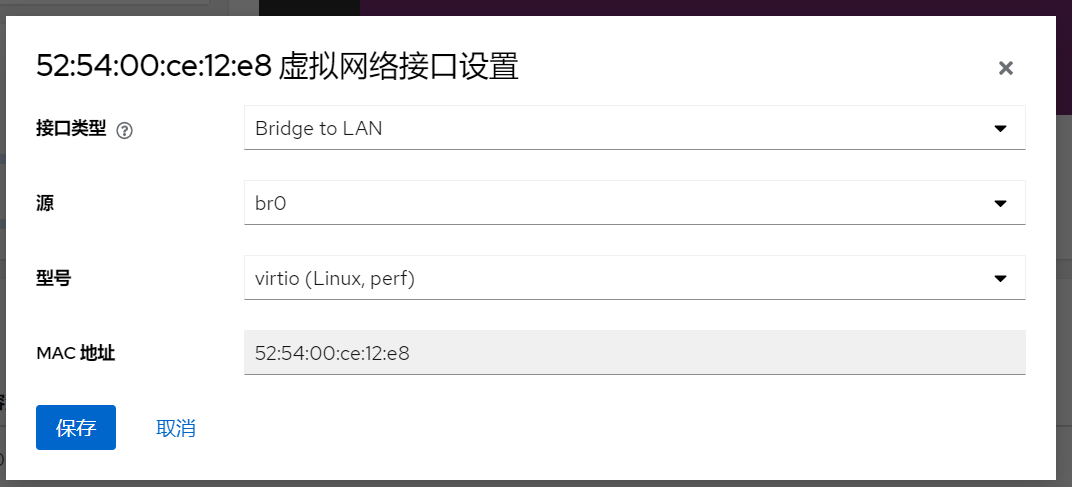Click the MAC 地址 label
This screenshot has height=487, width=1072.
[76, 353]
